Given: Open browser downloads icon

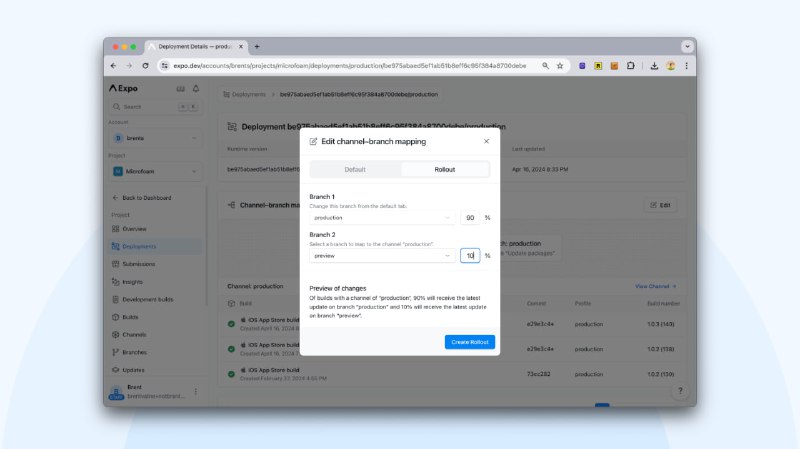Looking at the screenshot, I should [x=654, y=66].
